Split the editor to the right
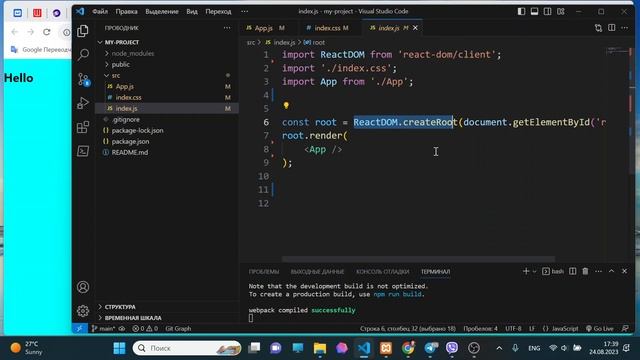Viewport: 640px width, 360px height. [611, 28]
